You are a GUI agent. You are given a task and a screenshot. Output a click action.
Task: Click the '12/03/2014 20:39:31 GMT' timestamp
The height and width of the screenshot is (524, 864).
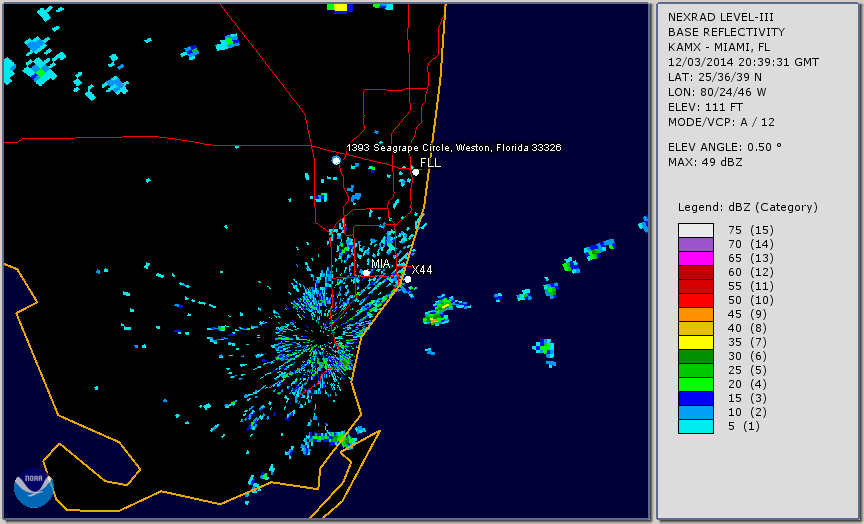pyautogui.click(x=743, y=62)
